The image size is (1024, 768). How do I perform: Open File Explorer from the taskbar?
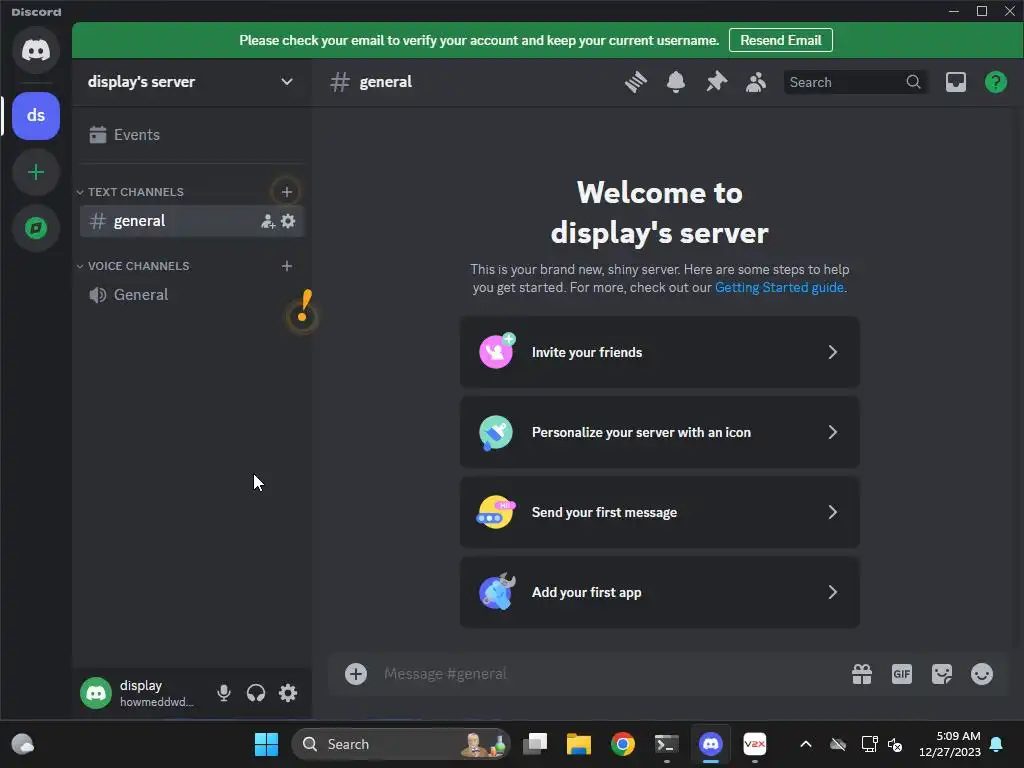point(579,744)
